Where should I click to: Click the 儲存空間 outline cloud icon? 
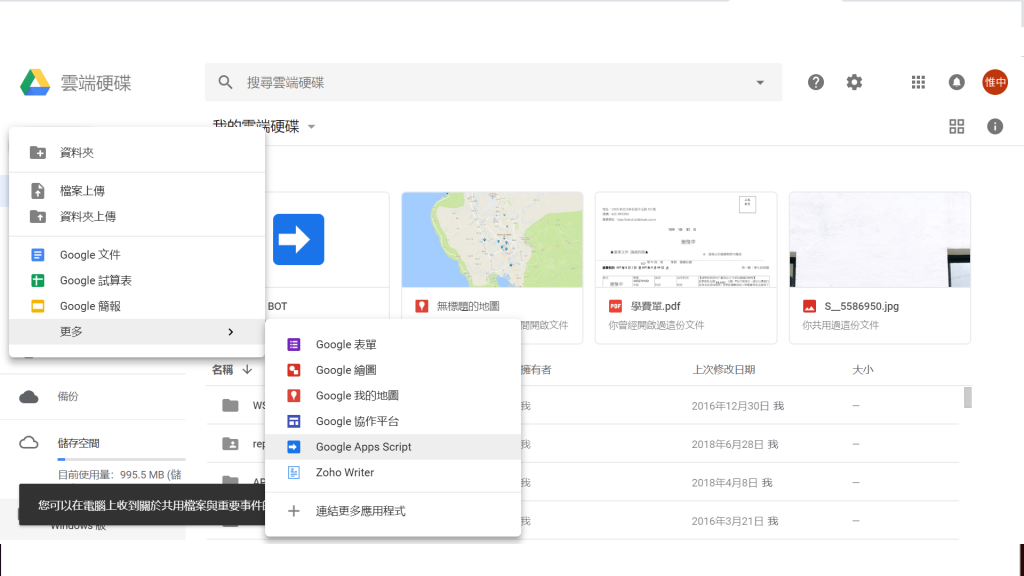29,443
